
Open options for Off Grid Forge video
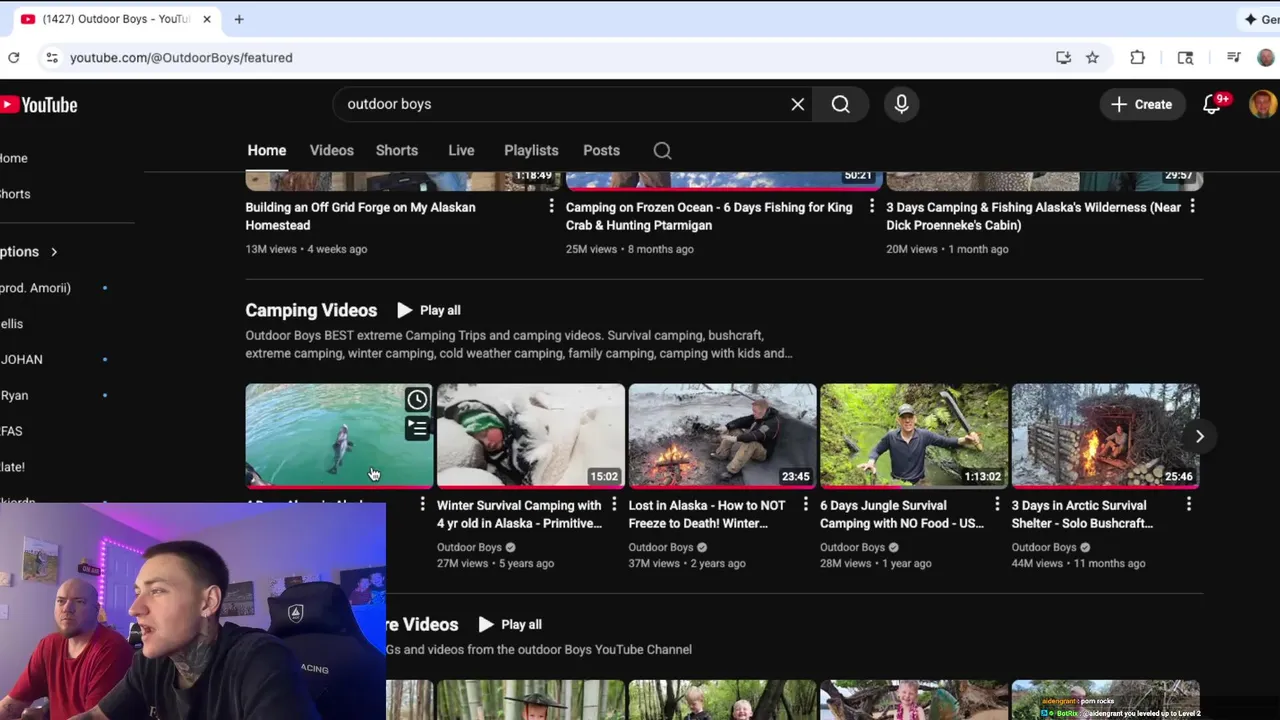pos(551,206)
